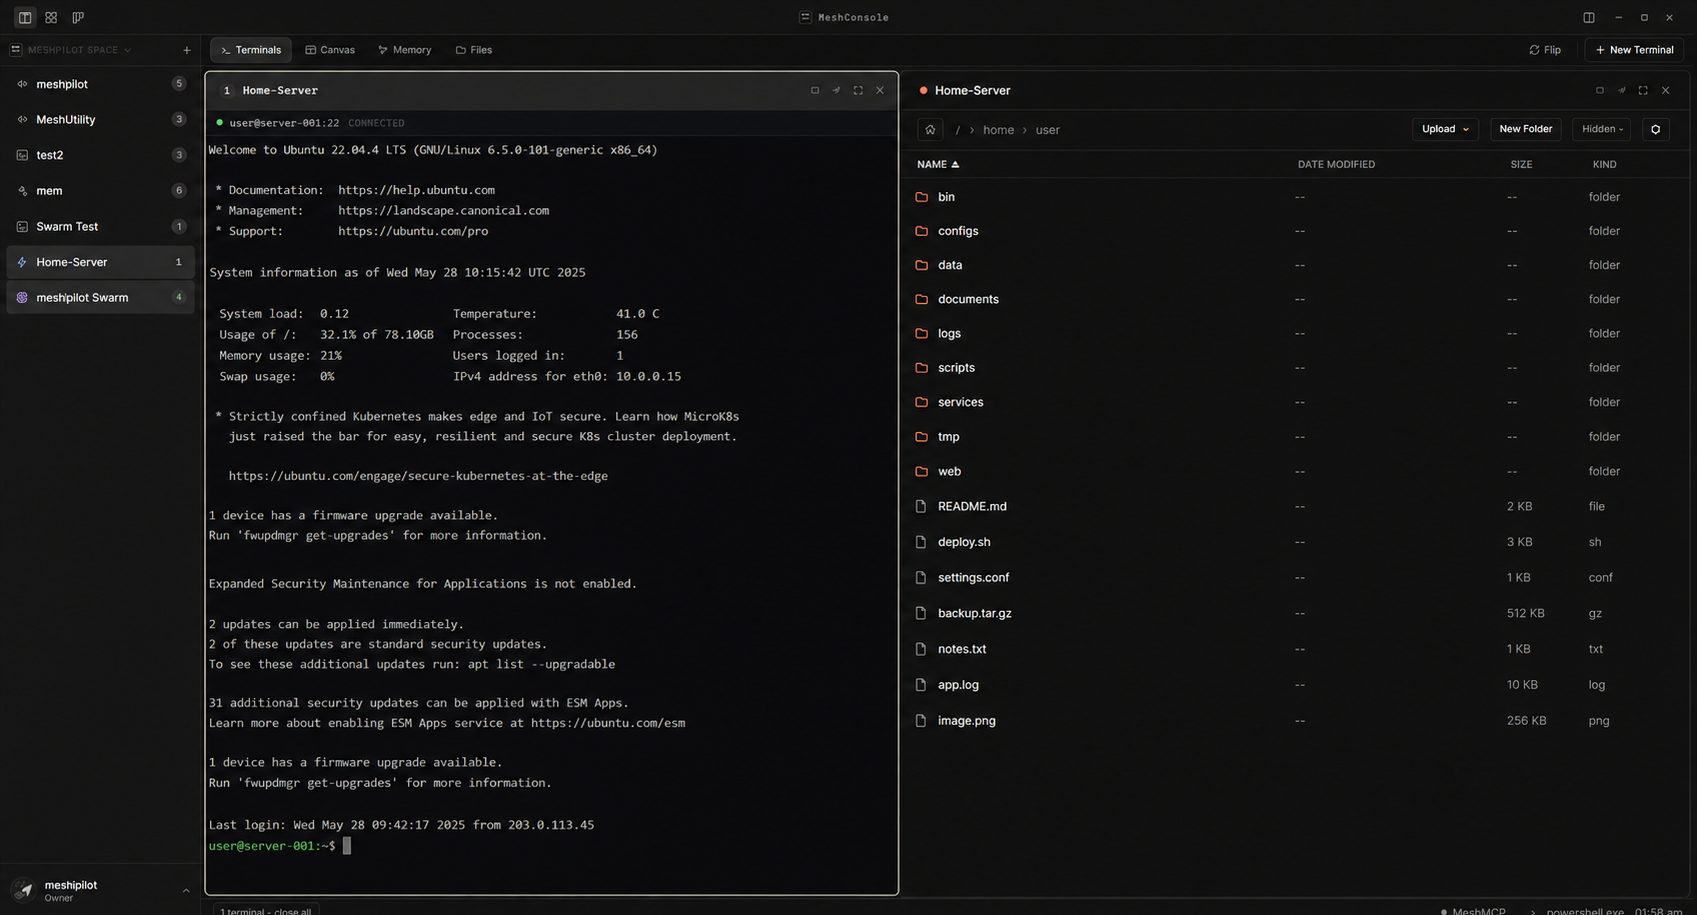Flip the terminal panes
1697x915 pixels.
click(x=1545, y=50)
